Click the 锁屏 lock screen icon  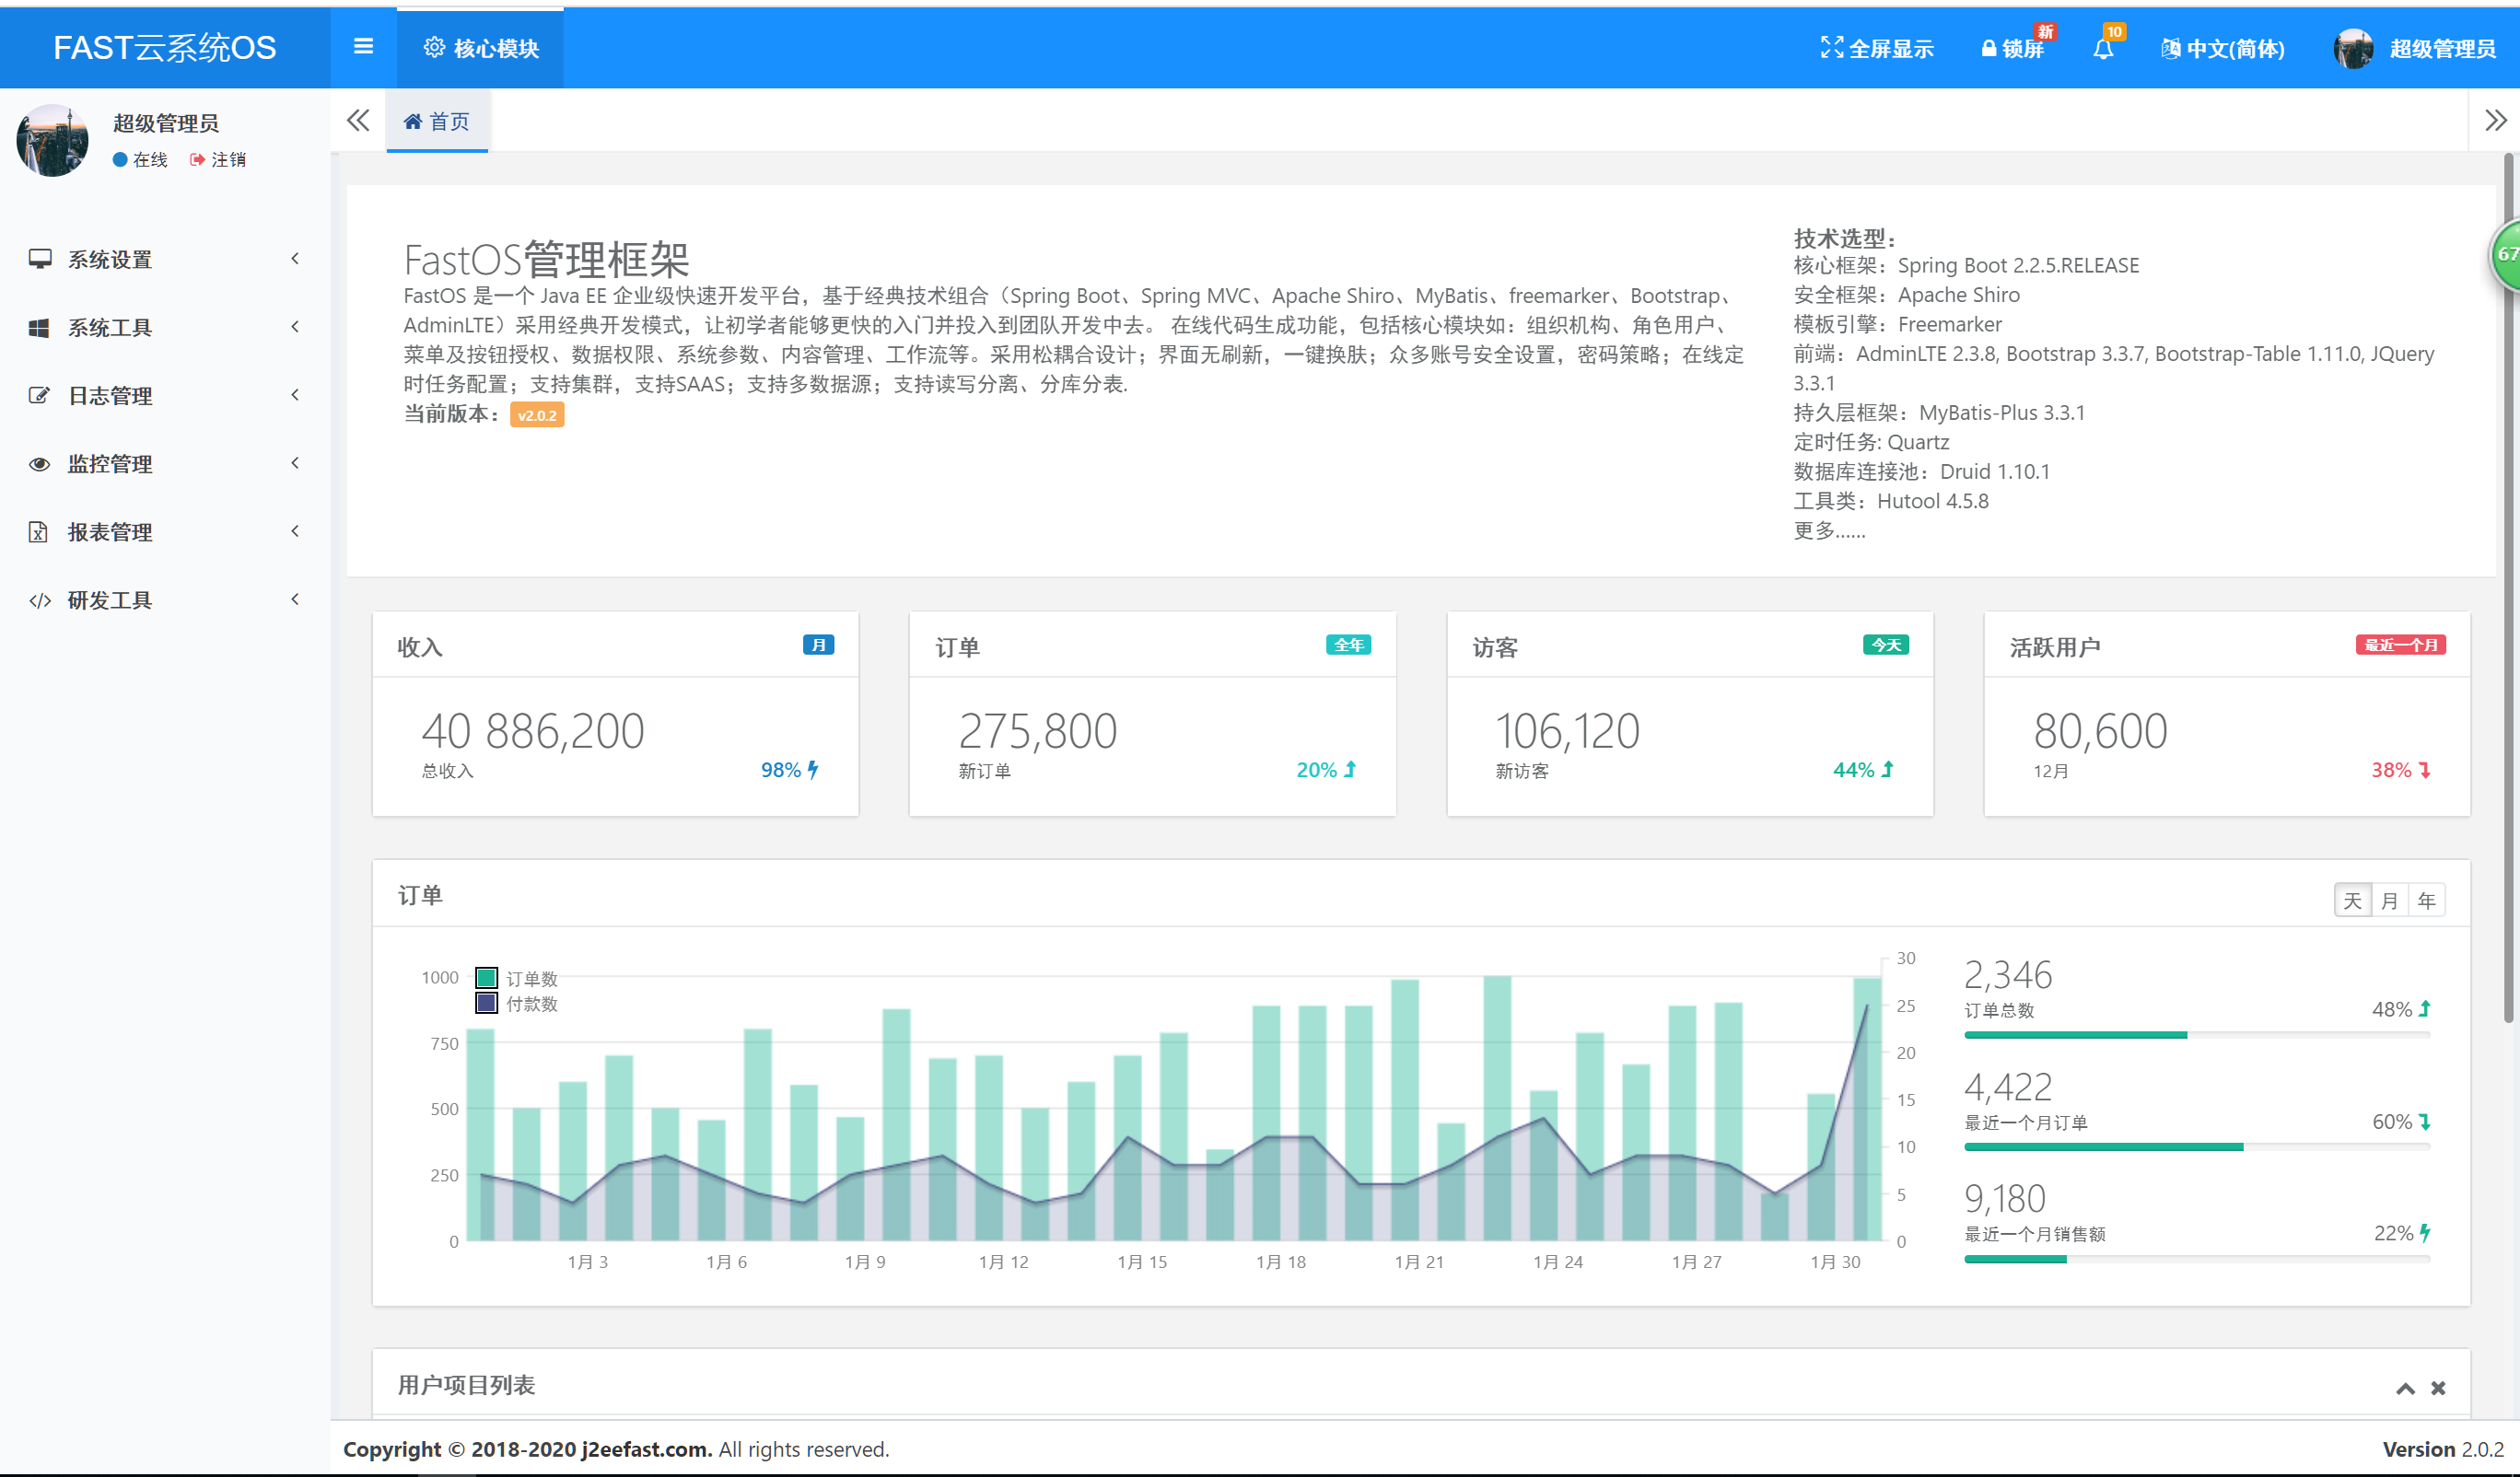[x=1988, y=48]
